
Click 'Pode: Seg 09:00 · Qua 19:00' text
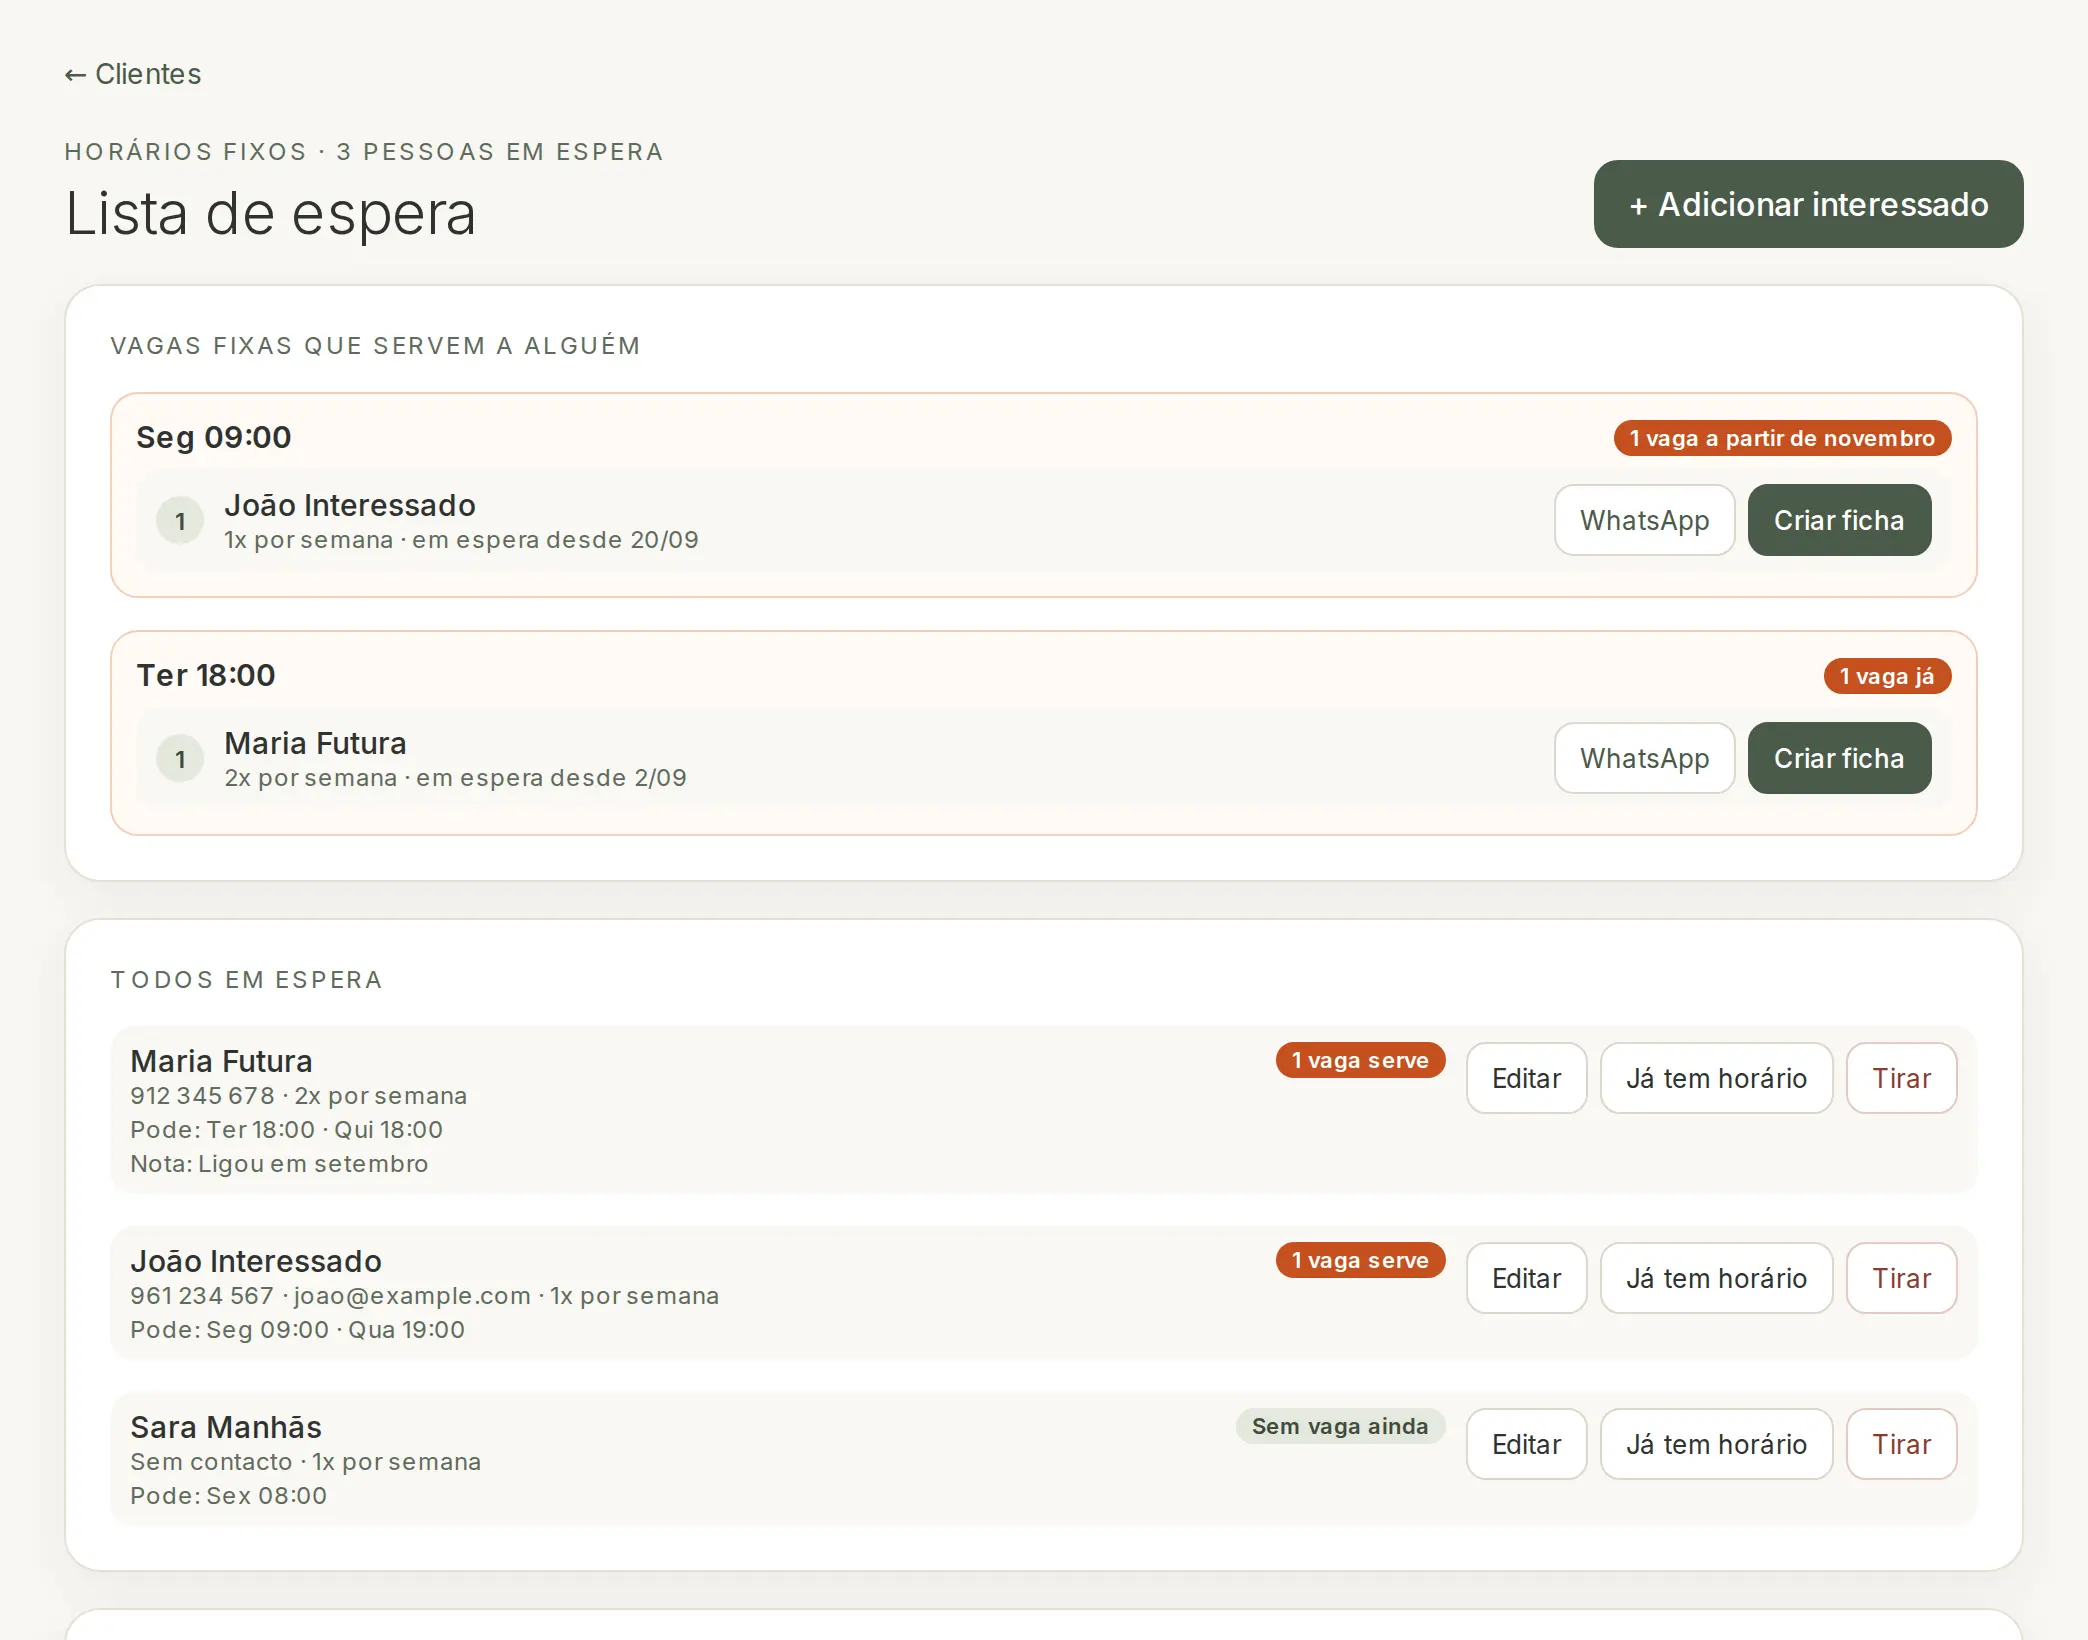297,1330
